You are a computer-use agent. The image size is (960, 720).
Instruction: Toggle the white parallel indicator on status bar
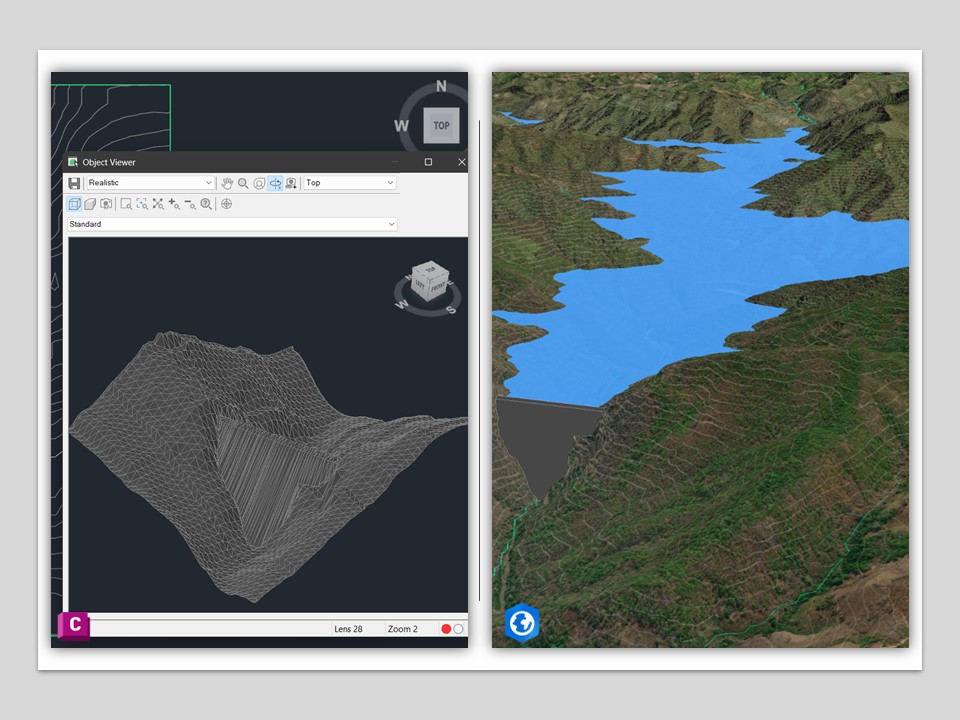[x=459, y=629]
